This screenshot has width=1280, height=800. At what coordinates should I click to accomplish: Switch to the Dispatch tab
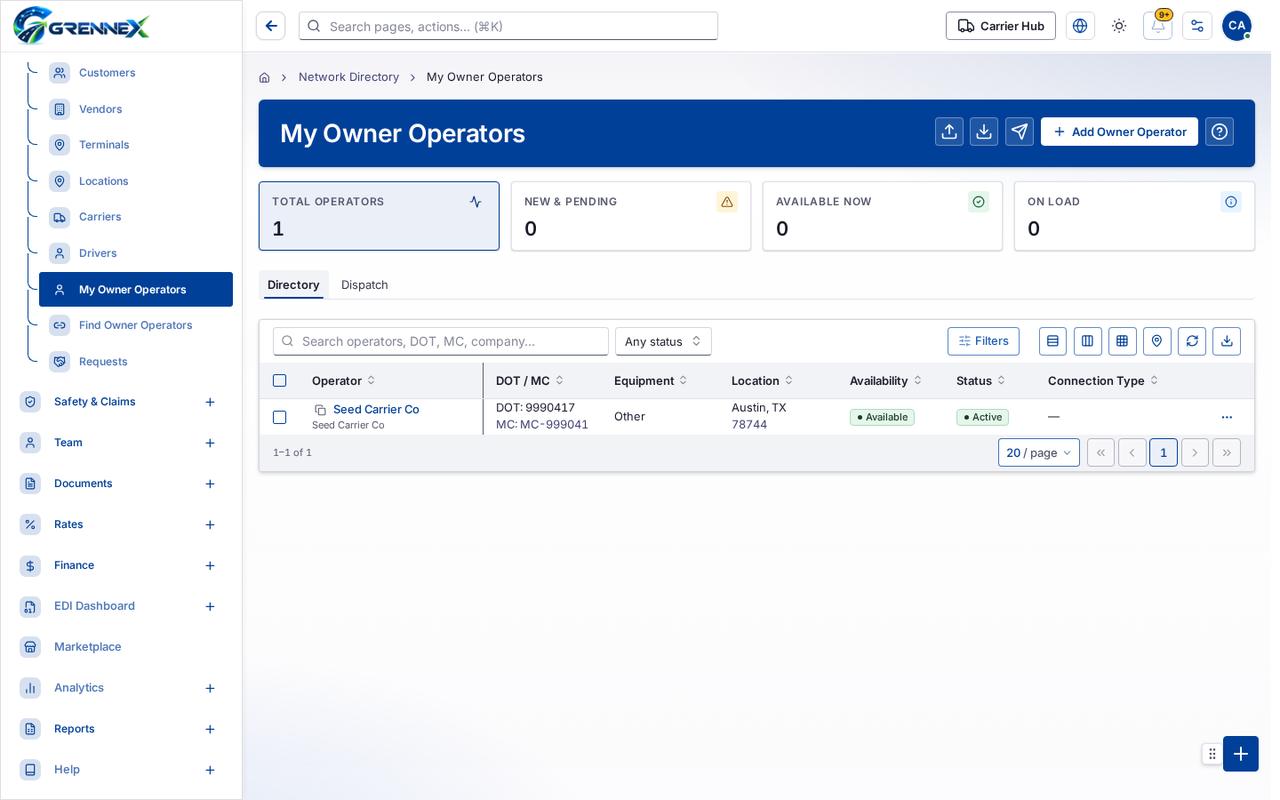point(365,285)
